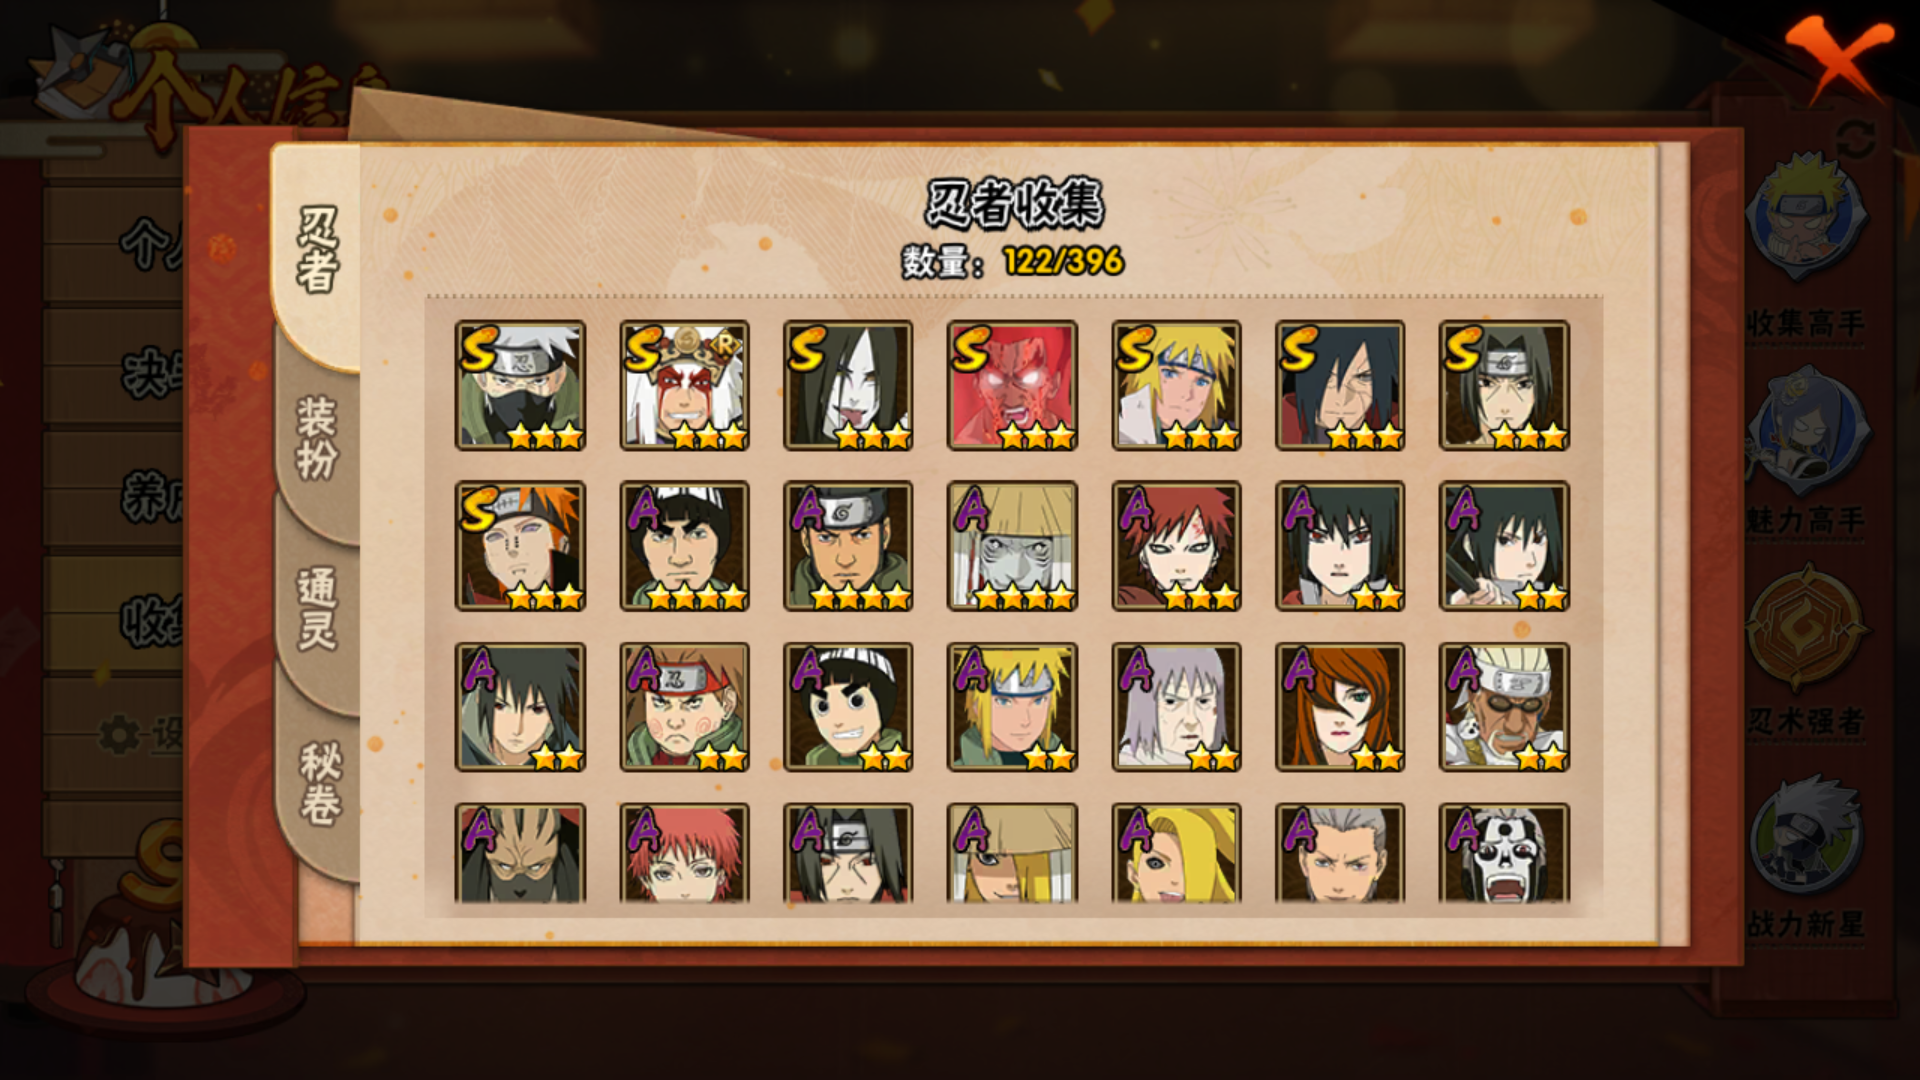Screen dimensions: 1920x1080
Task: Select the A-rank Gaara card
Action: coord(1176,546)
